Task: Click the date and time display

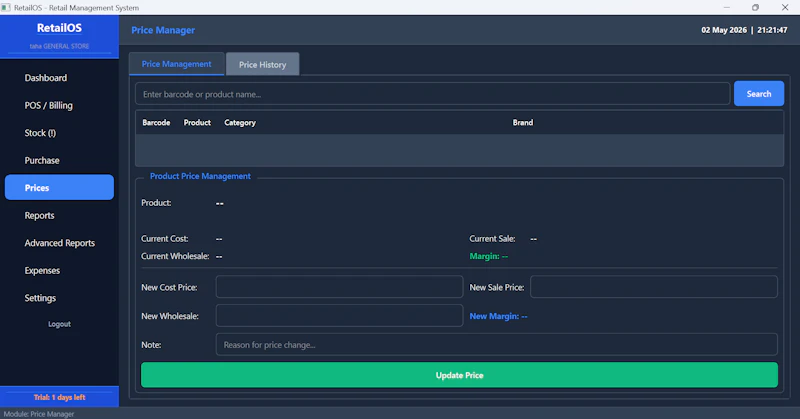Action: click(x=744, y=30)
